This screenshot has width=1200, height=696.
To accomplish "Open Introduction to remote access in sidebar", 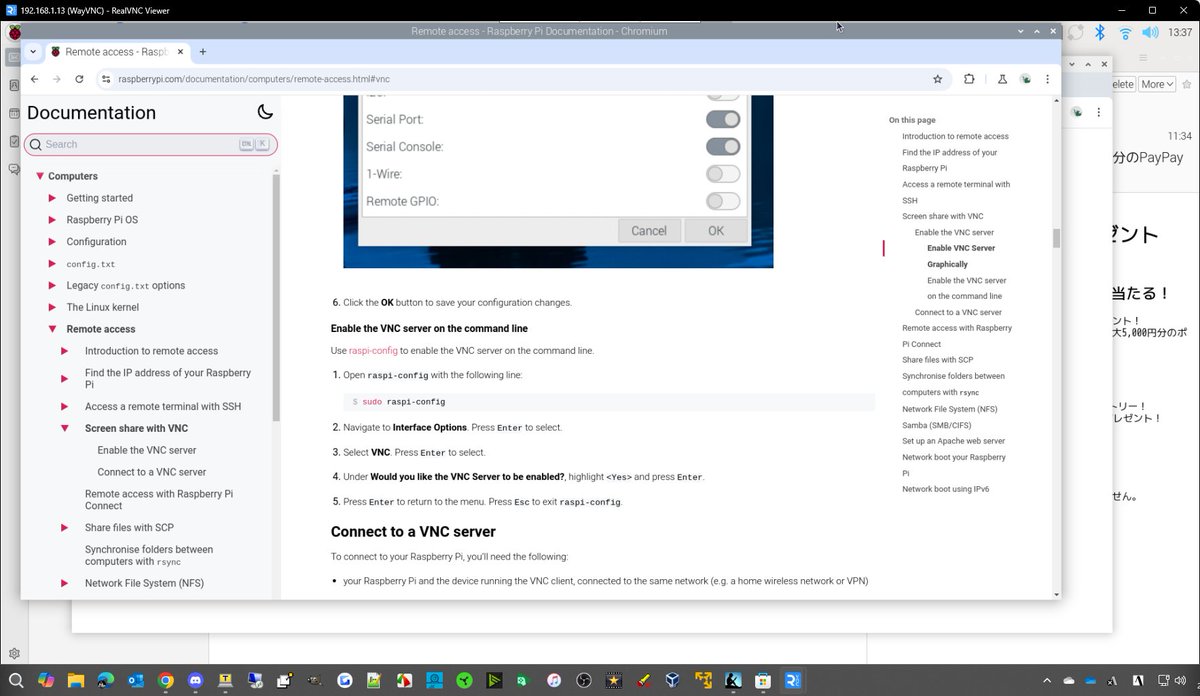I will tap(151, 351).
